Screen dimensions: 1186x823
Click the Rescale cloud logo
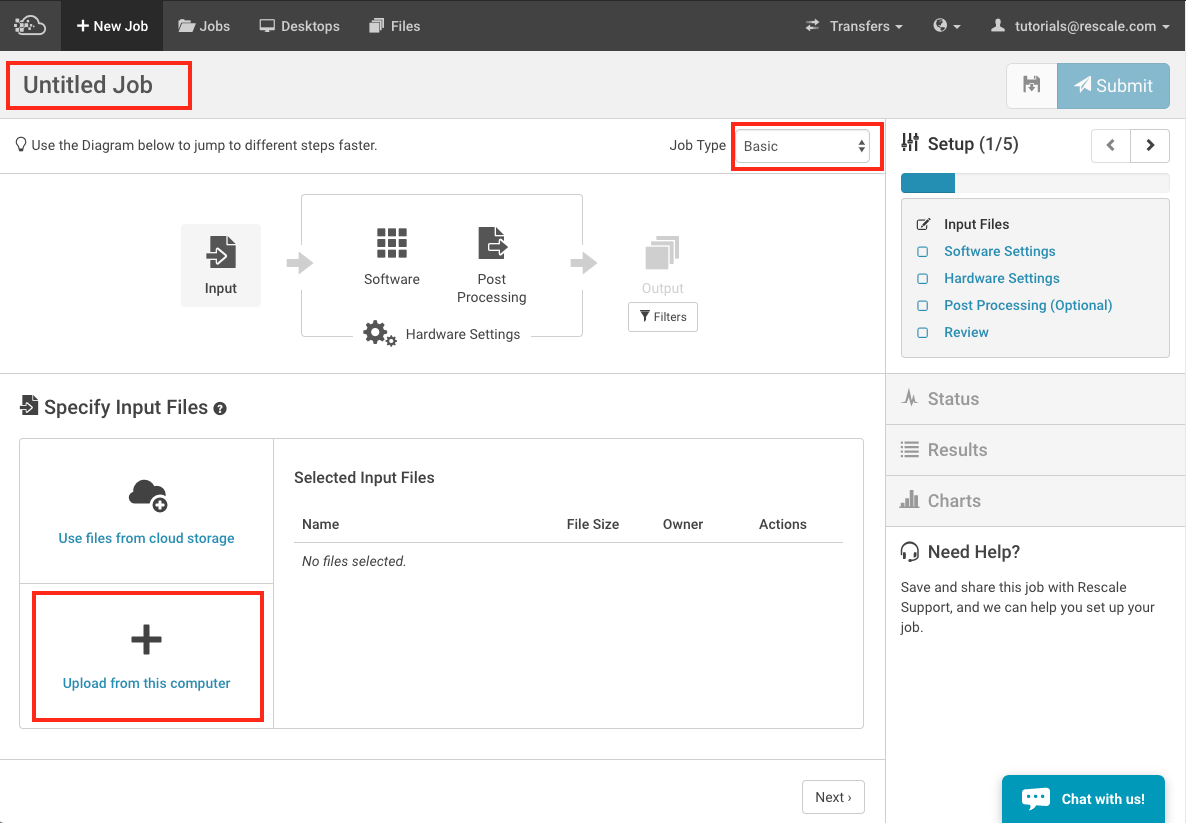pyautogui.click(x=30, y=25)
